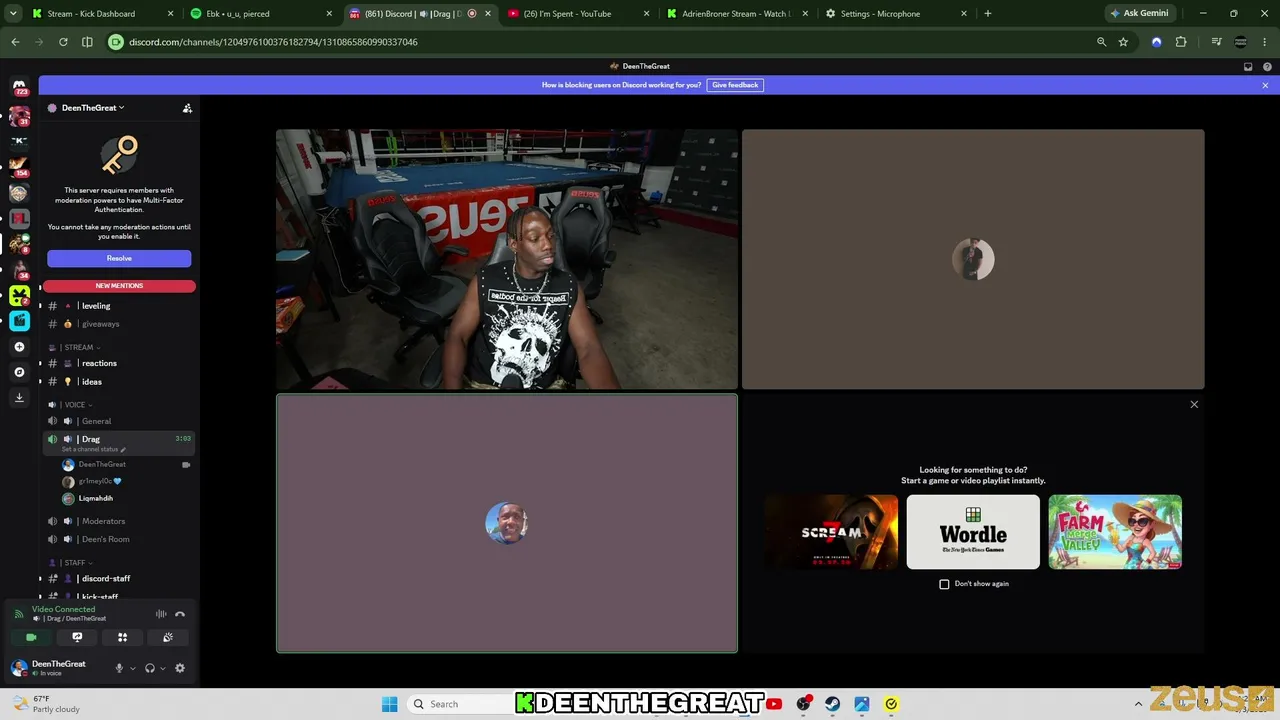The height and width of the screenshot is (720, 1280).
Task: Join the Moderators voice channel
Action: pyautogui.click(x=119, y=521)
